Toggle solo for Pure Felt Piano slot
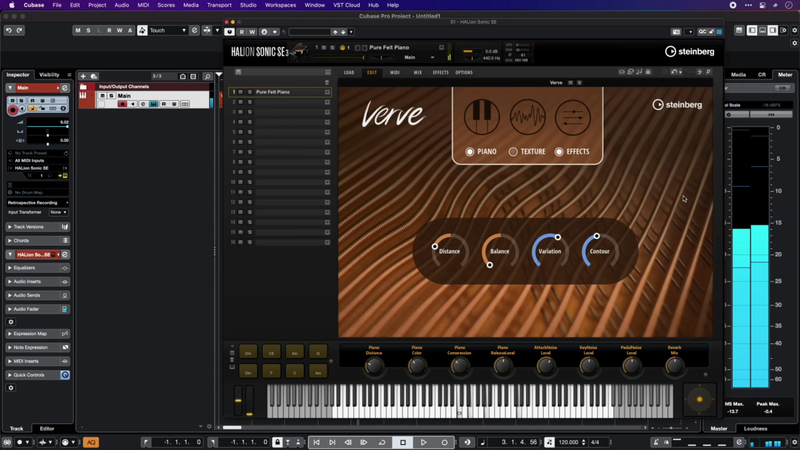The image size is (800, 450). tap(249, 92)
